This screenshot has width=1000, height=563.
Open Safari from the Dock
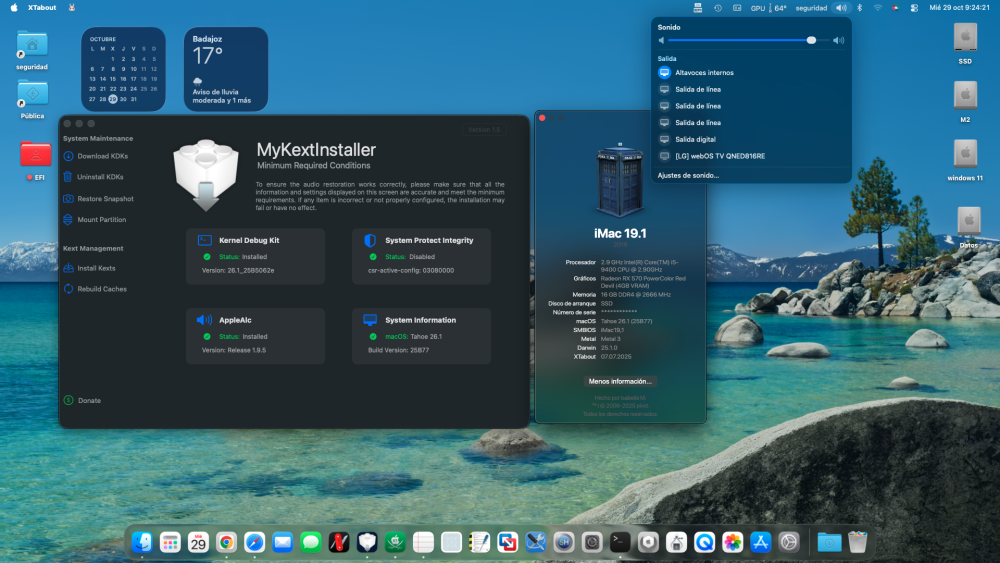(x=254, y=542)
